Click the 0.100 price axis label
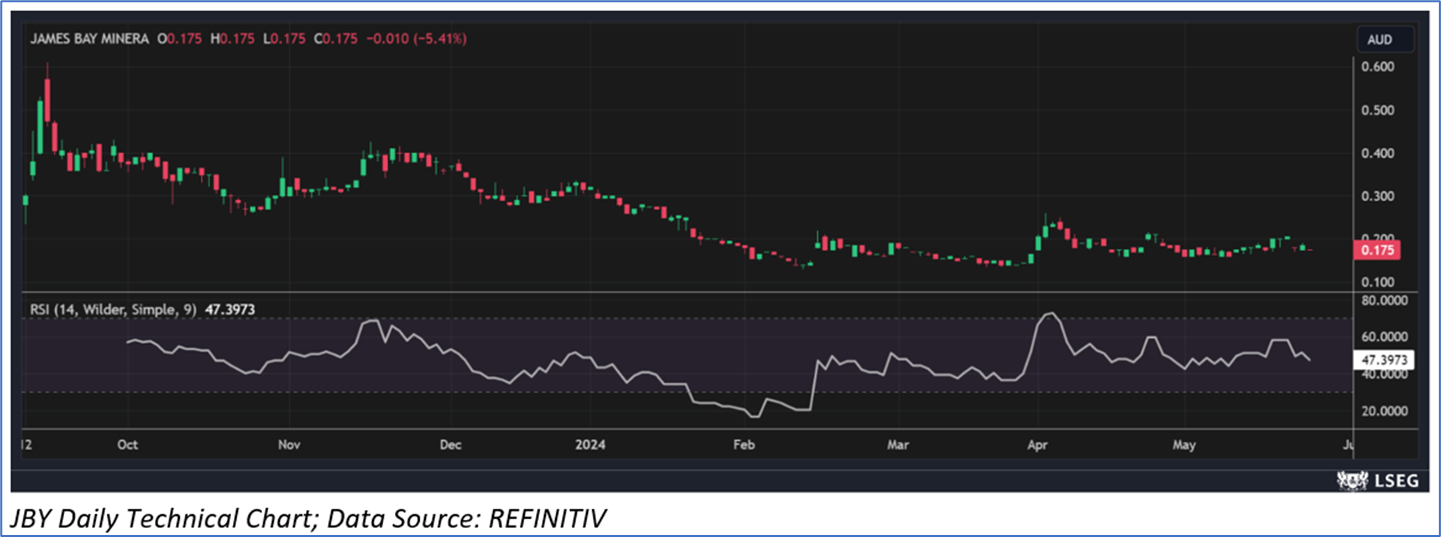The height and width of the screenshot is (537, 1441). tap(1380, 283)
